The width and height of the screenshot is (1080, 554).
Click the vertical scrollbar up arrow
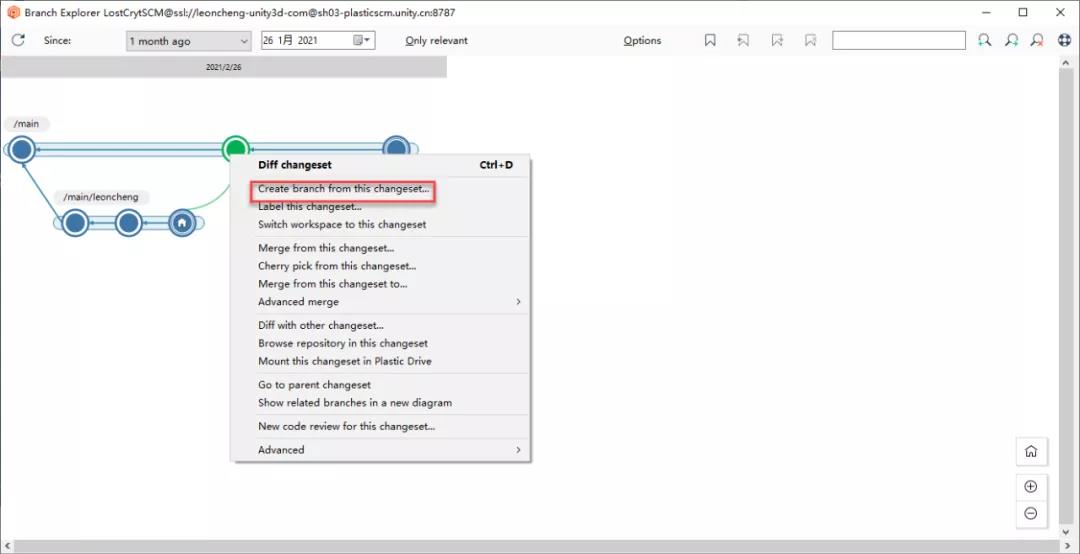1066,63
